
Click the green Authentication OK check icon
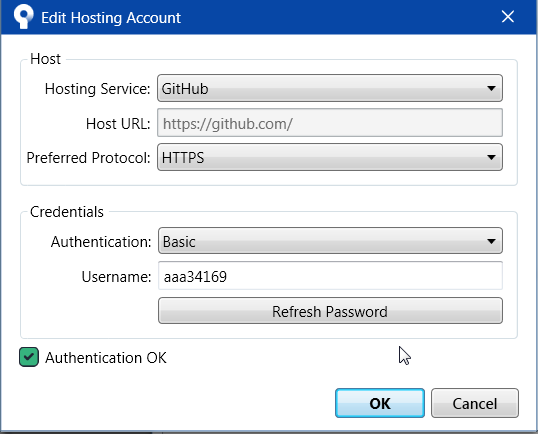click(x=29, y=357)
